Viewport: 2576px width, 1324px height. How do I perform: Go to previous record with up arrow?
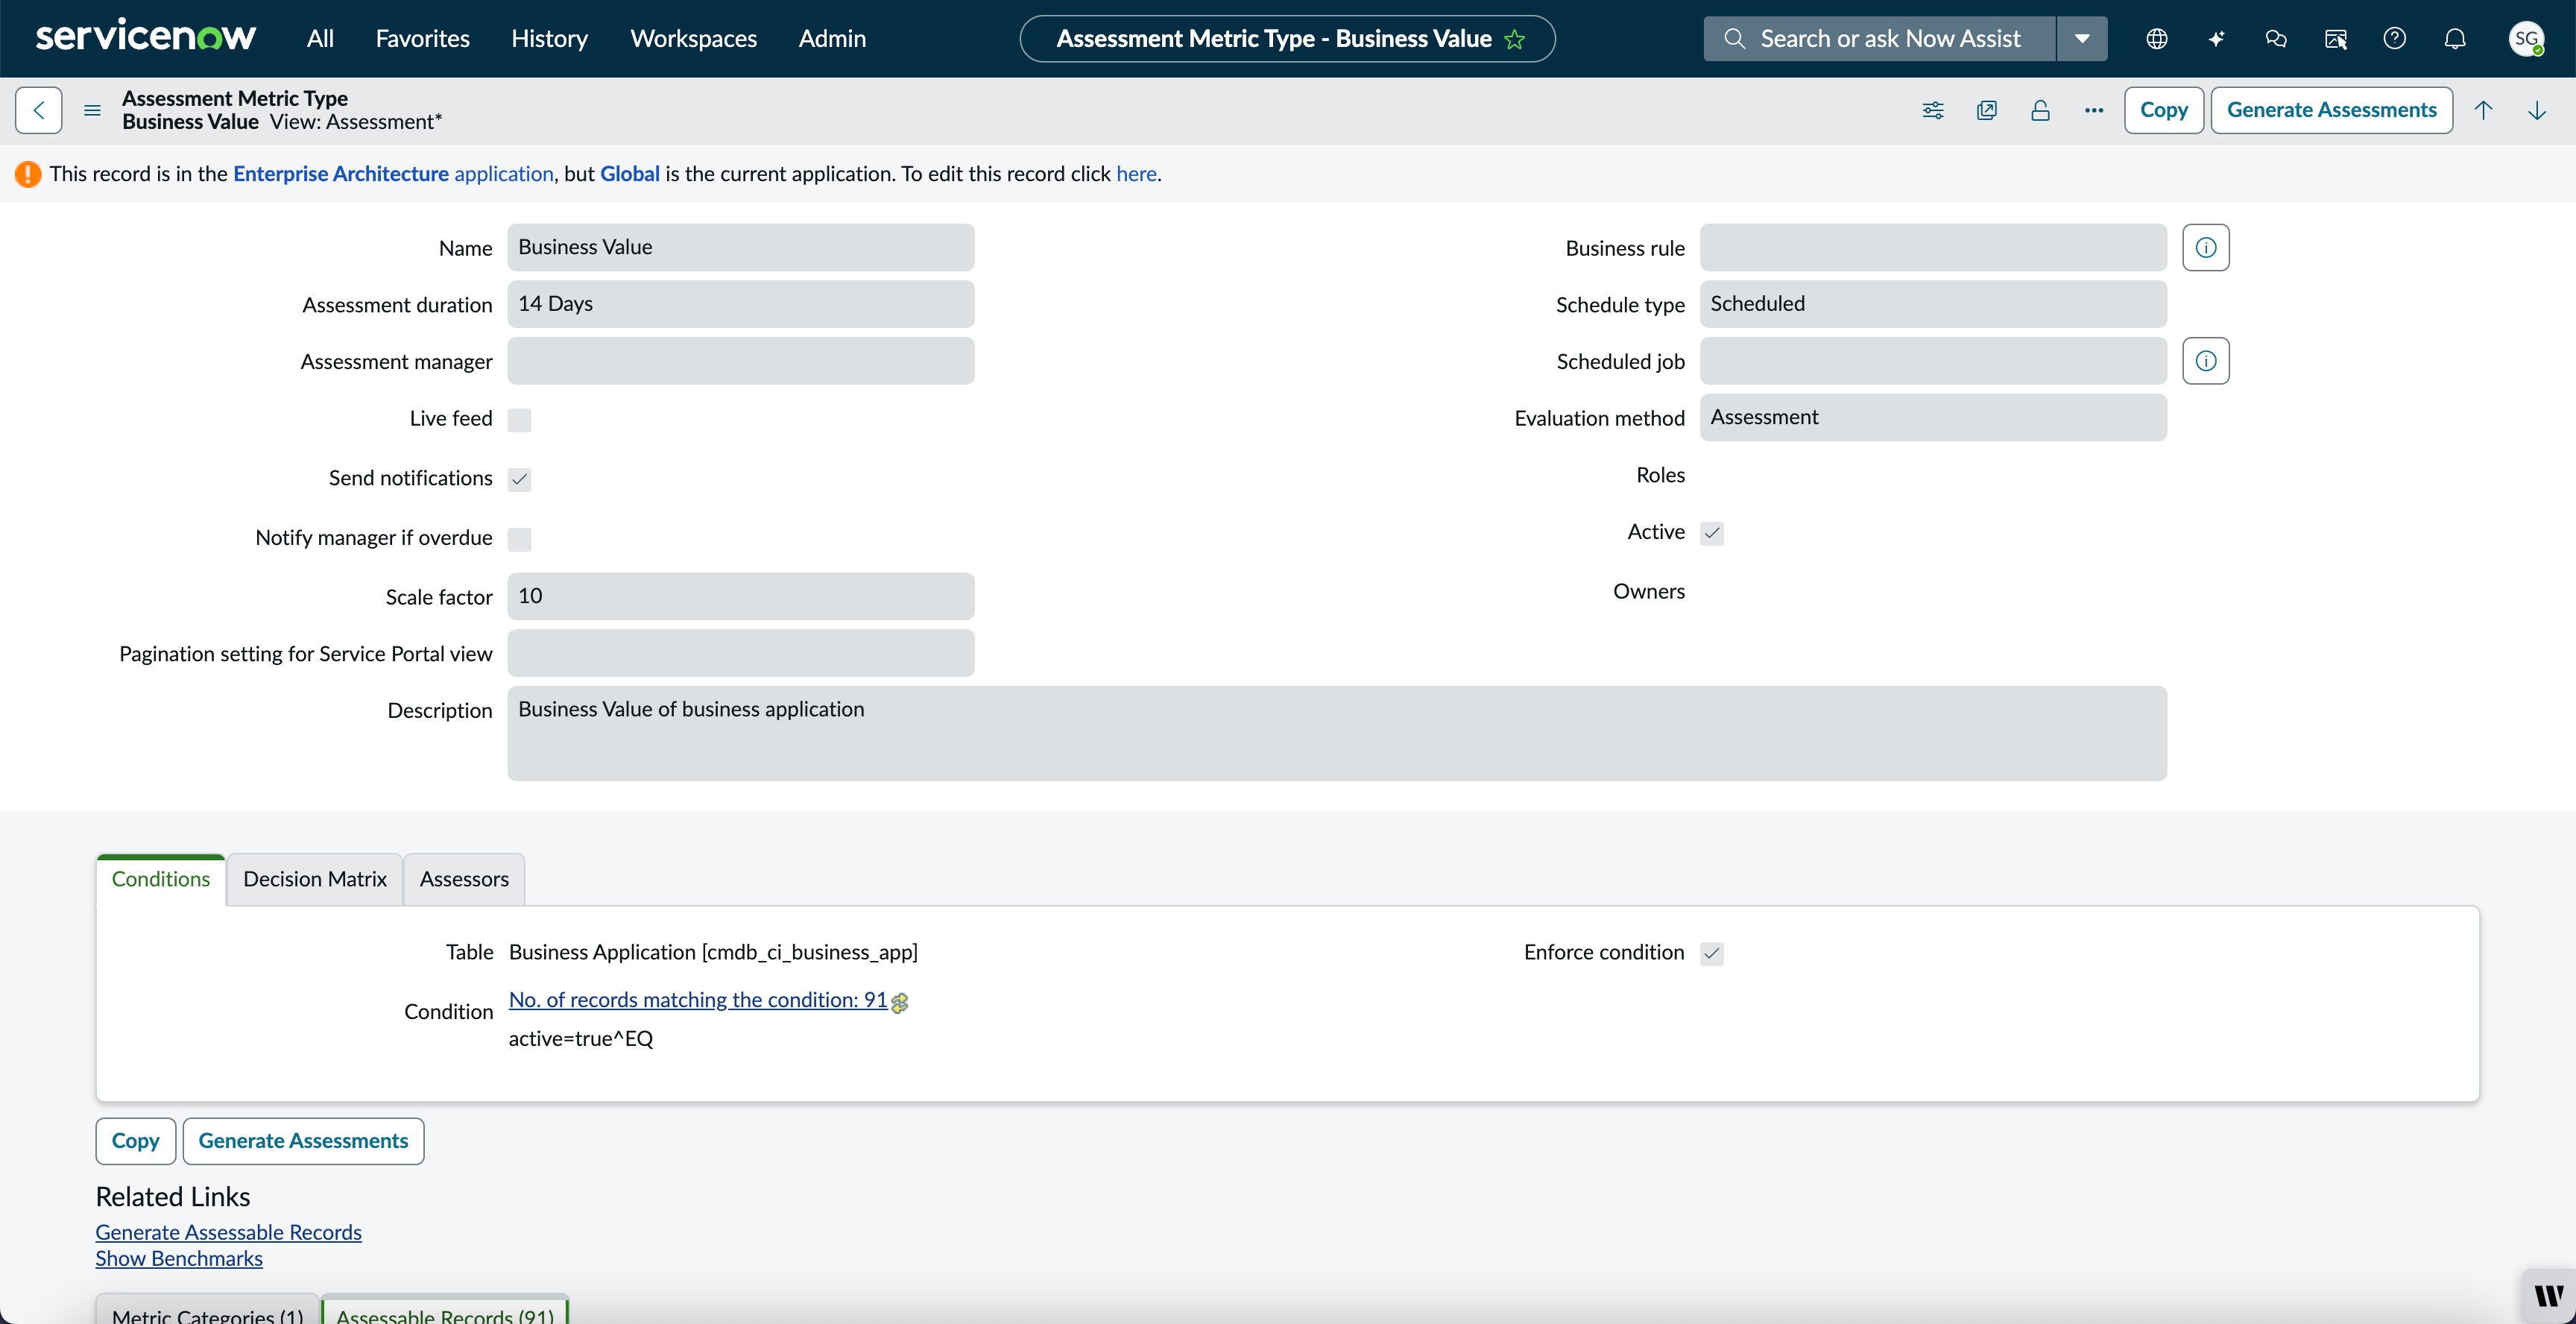2483,110
